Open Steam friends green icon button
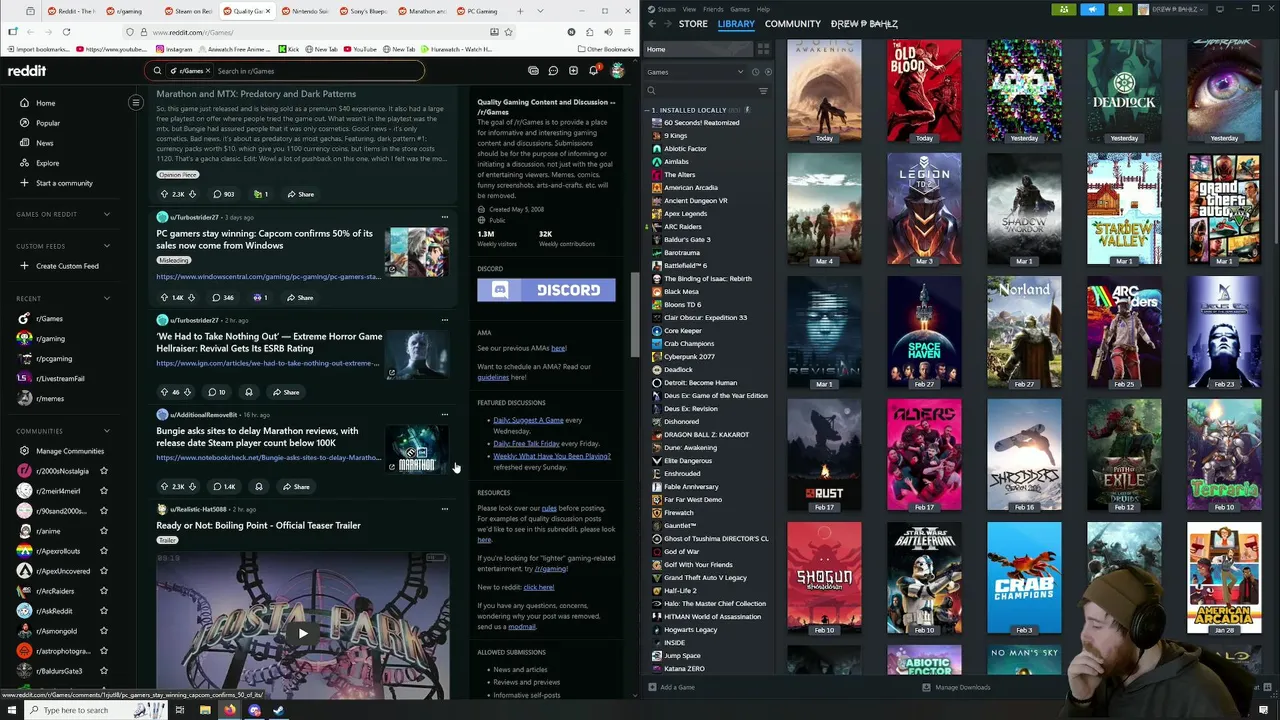Screen dimensions: 1280x720 (1064, 9)
